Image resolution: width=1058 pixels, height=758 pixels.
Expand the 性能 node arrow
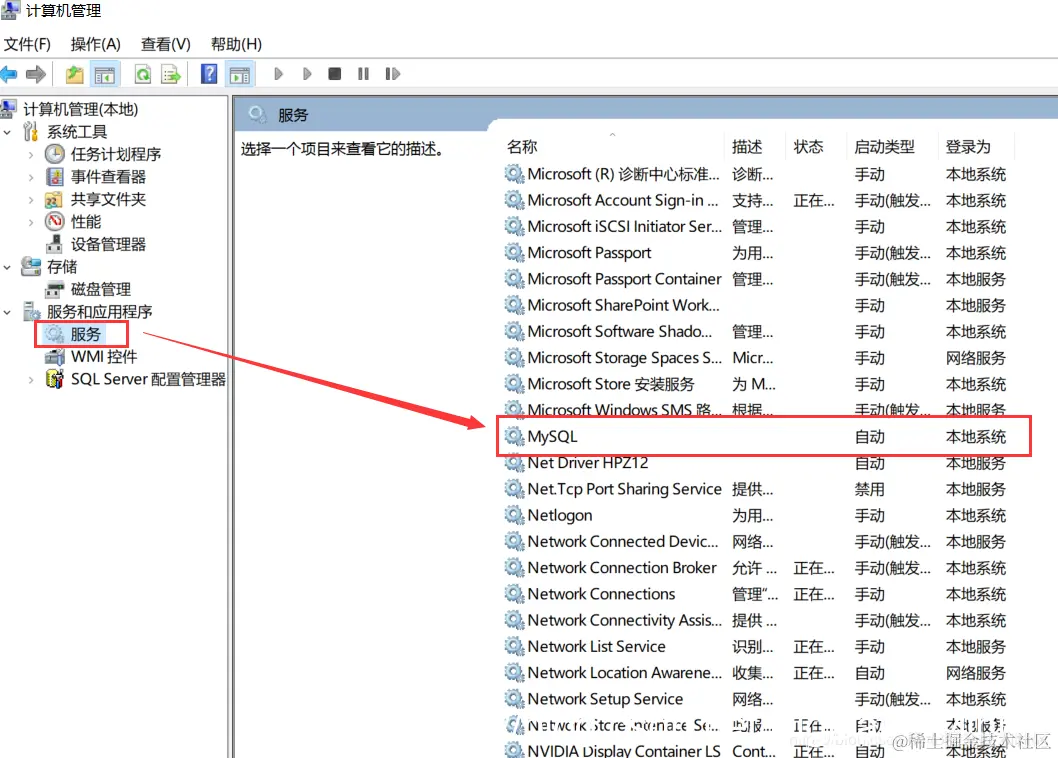(30, 221)
